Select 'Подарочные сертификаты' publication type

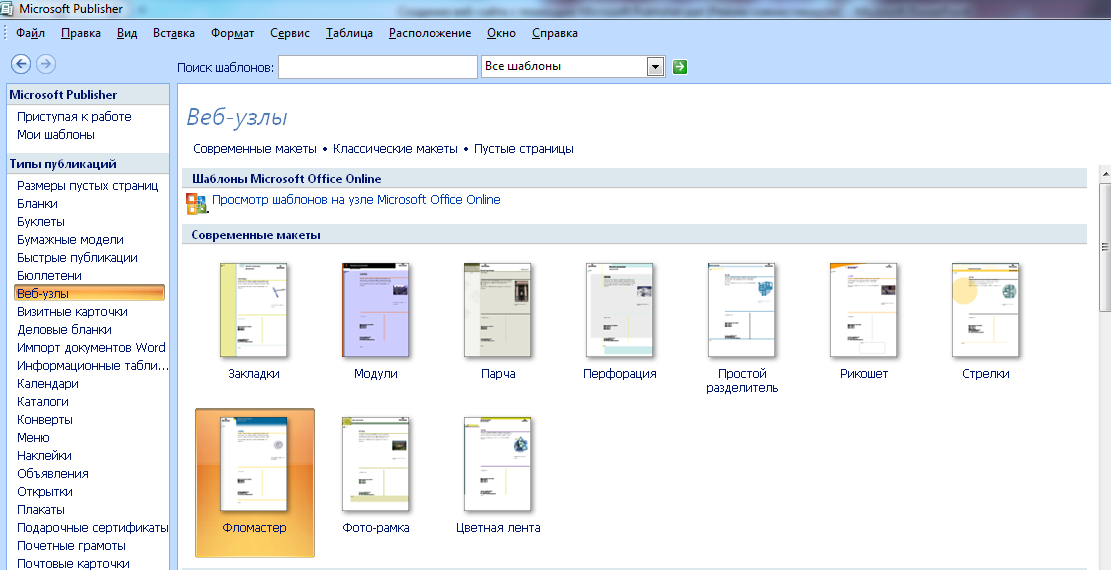point(93,528)
